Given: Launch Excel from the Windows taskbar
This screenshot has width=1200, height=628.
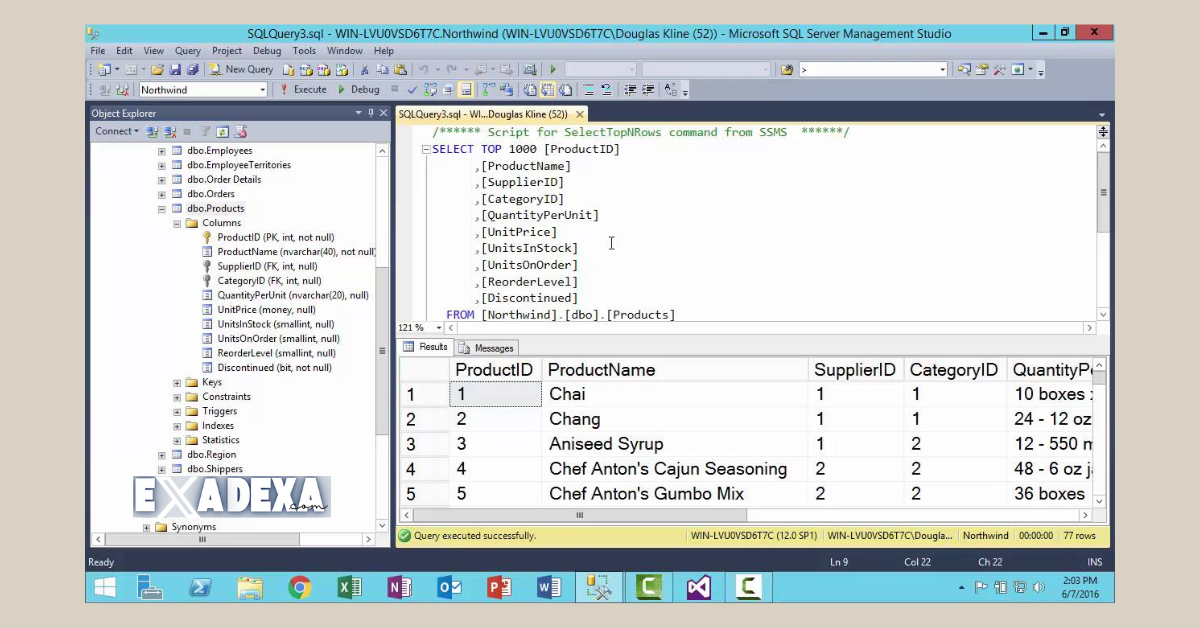Looking at the screenshot, I should point(349,587).
